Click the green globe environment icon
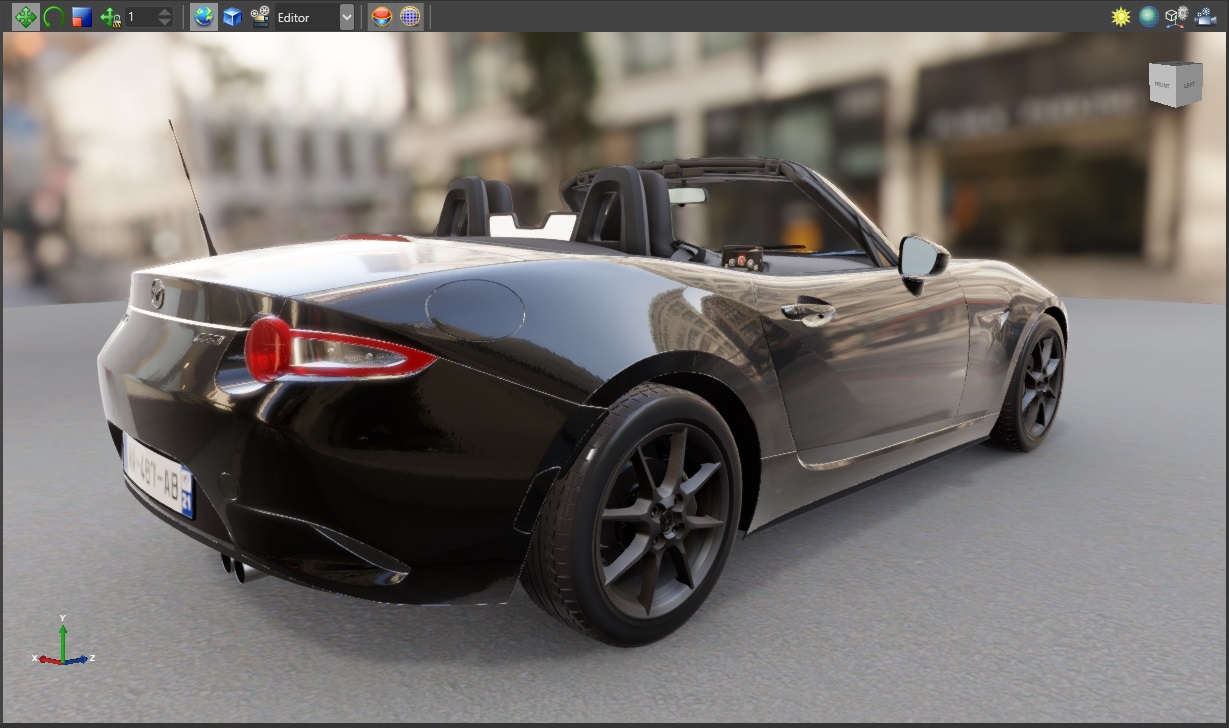 coord(1149,17)
